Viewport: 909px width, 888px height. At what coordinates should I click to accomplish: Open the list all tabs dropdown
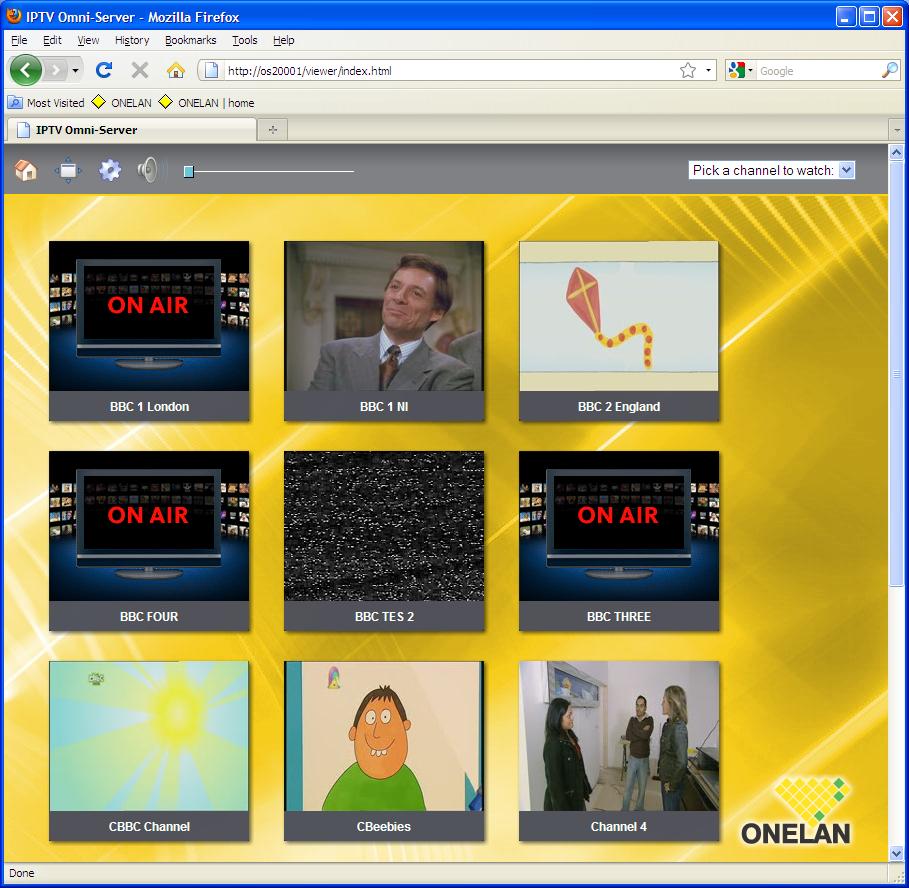coord(897,130)
